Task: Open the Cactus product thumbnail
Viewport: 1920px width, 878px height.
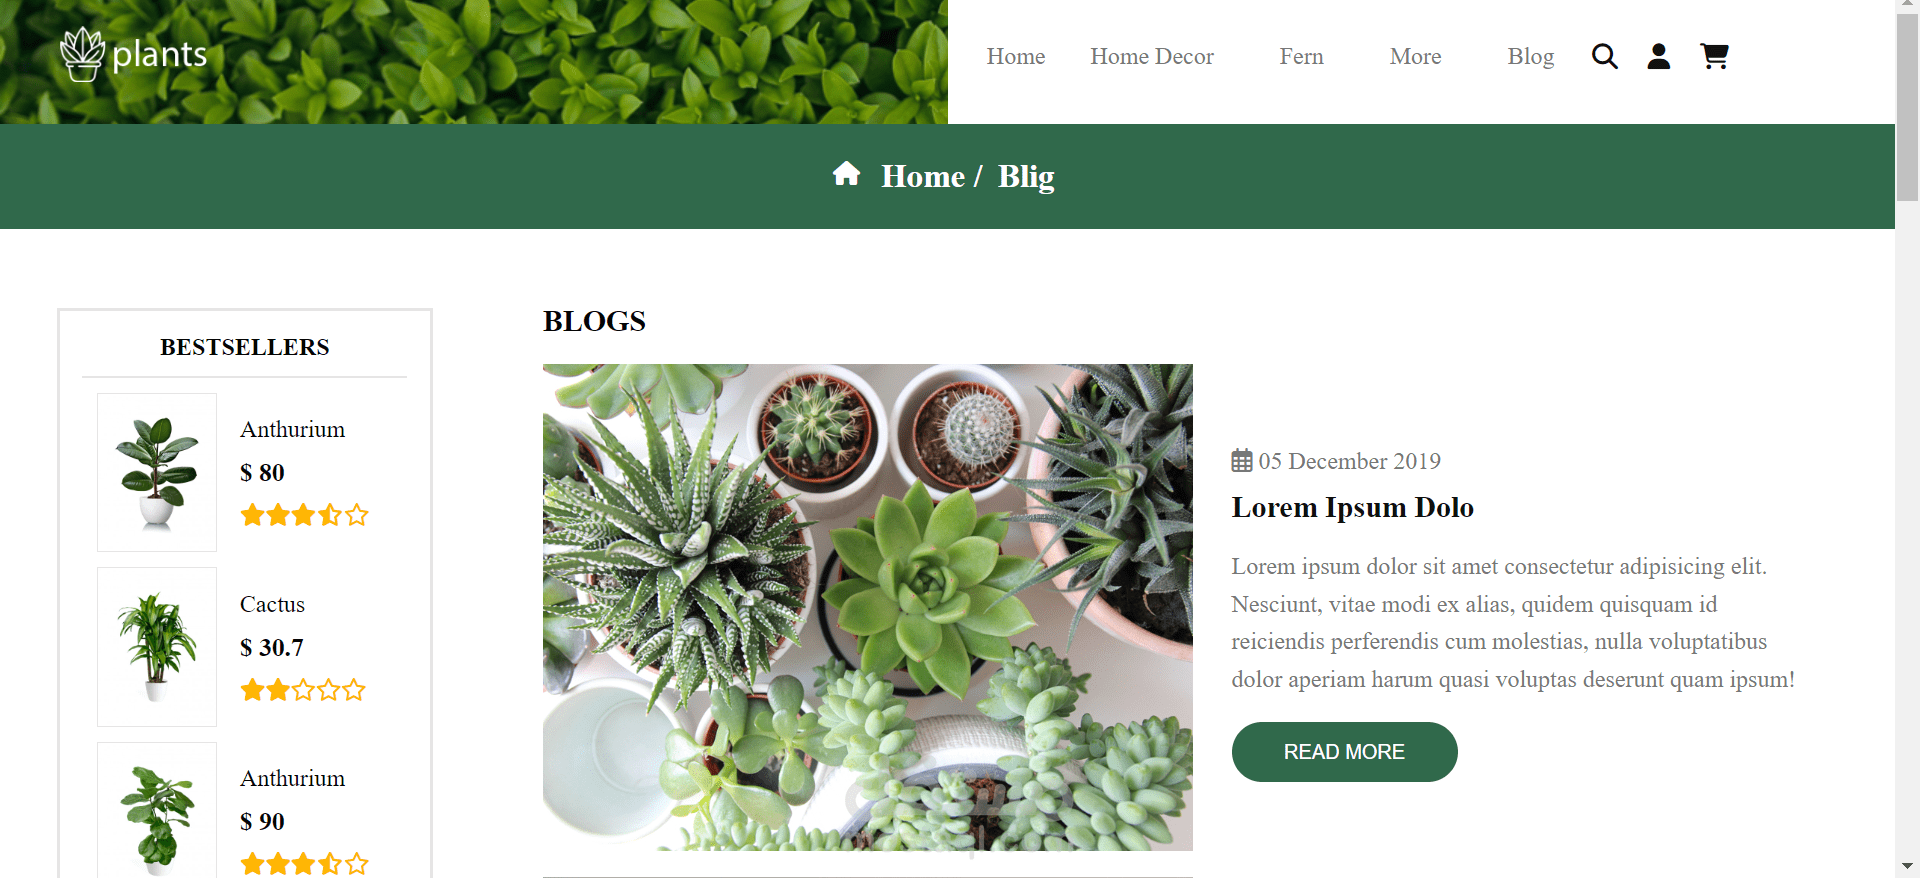Action: 157,647
